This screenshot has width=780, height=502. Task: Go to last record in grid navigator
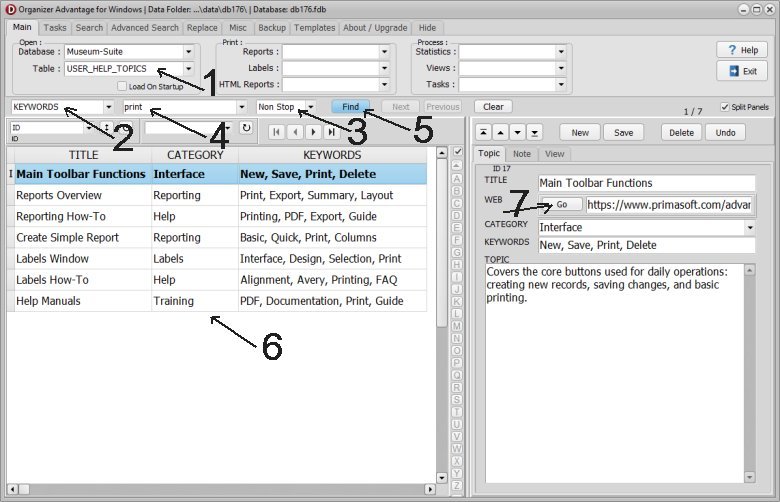click(330, 131)
